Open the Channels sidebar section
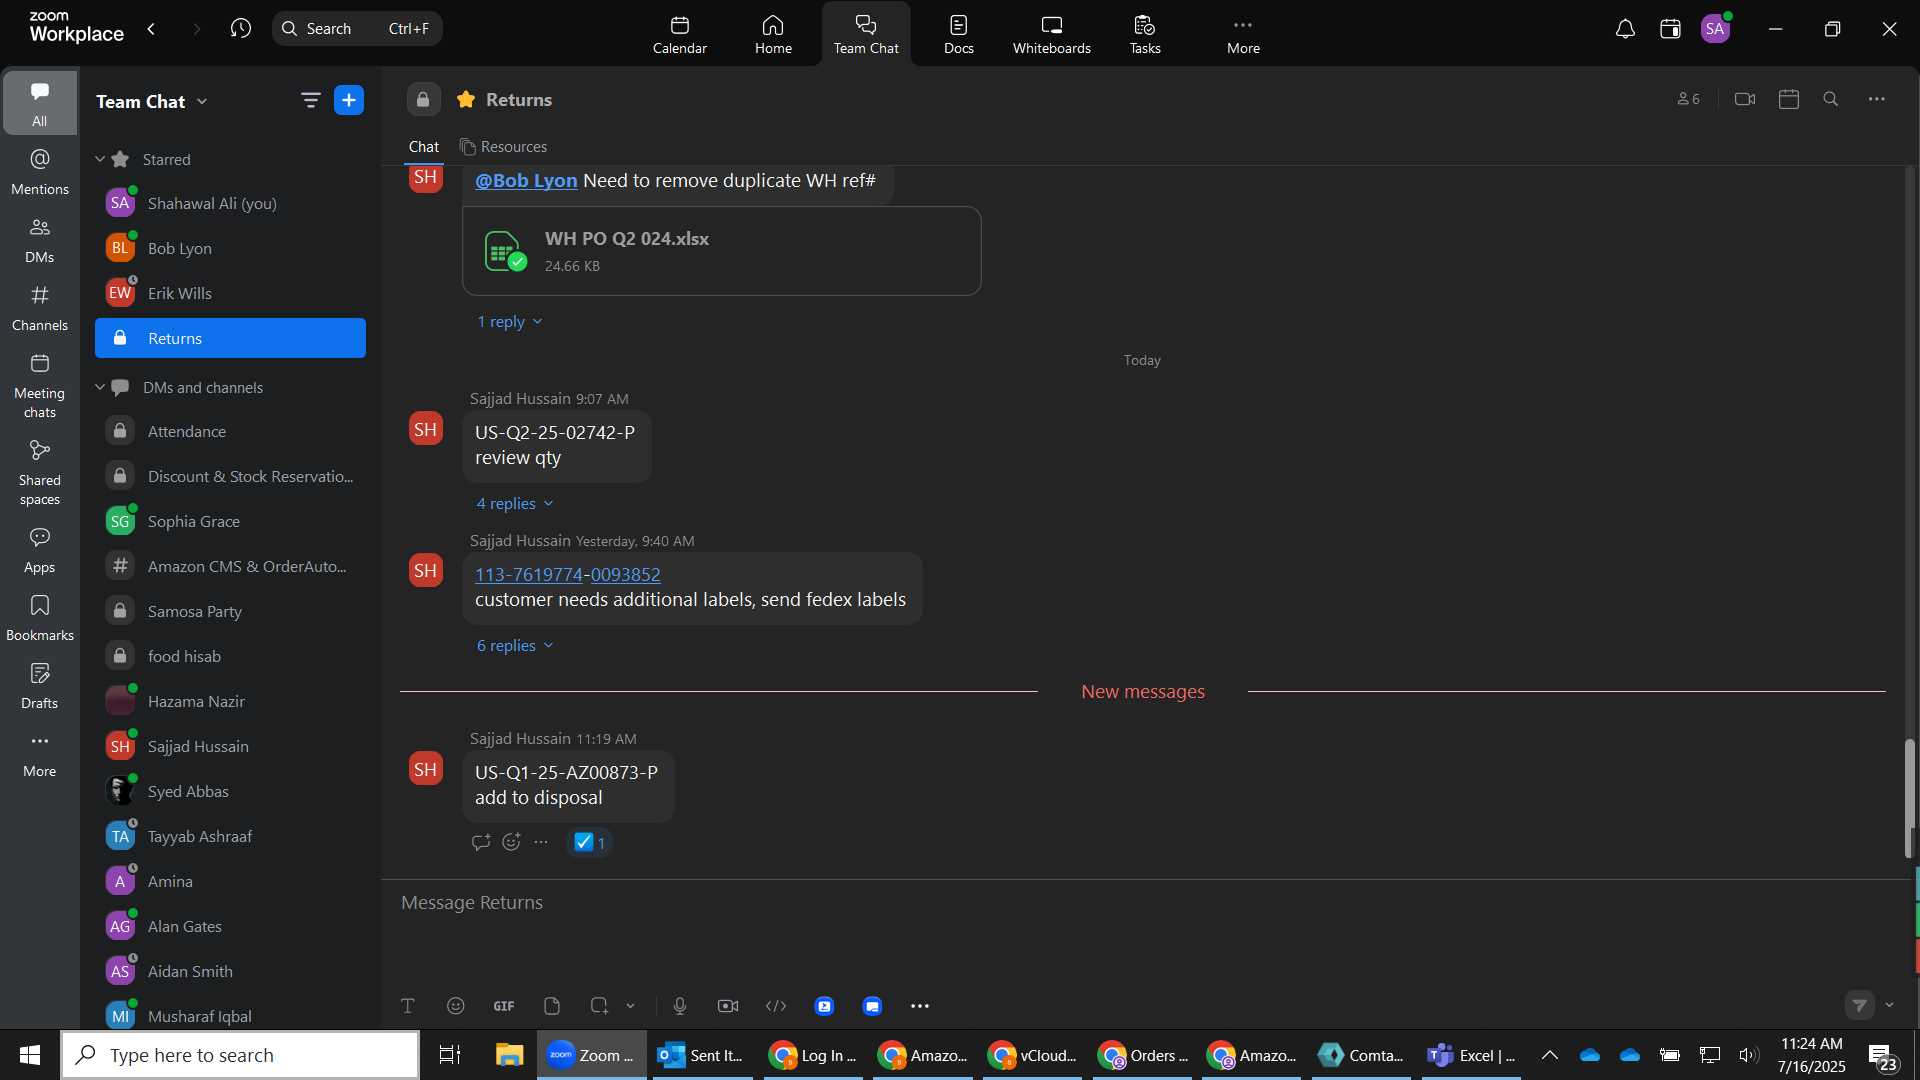The height and width of the screenshot is (1080, 1920). click(40, 308)
